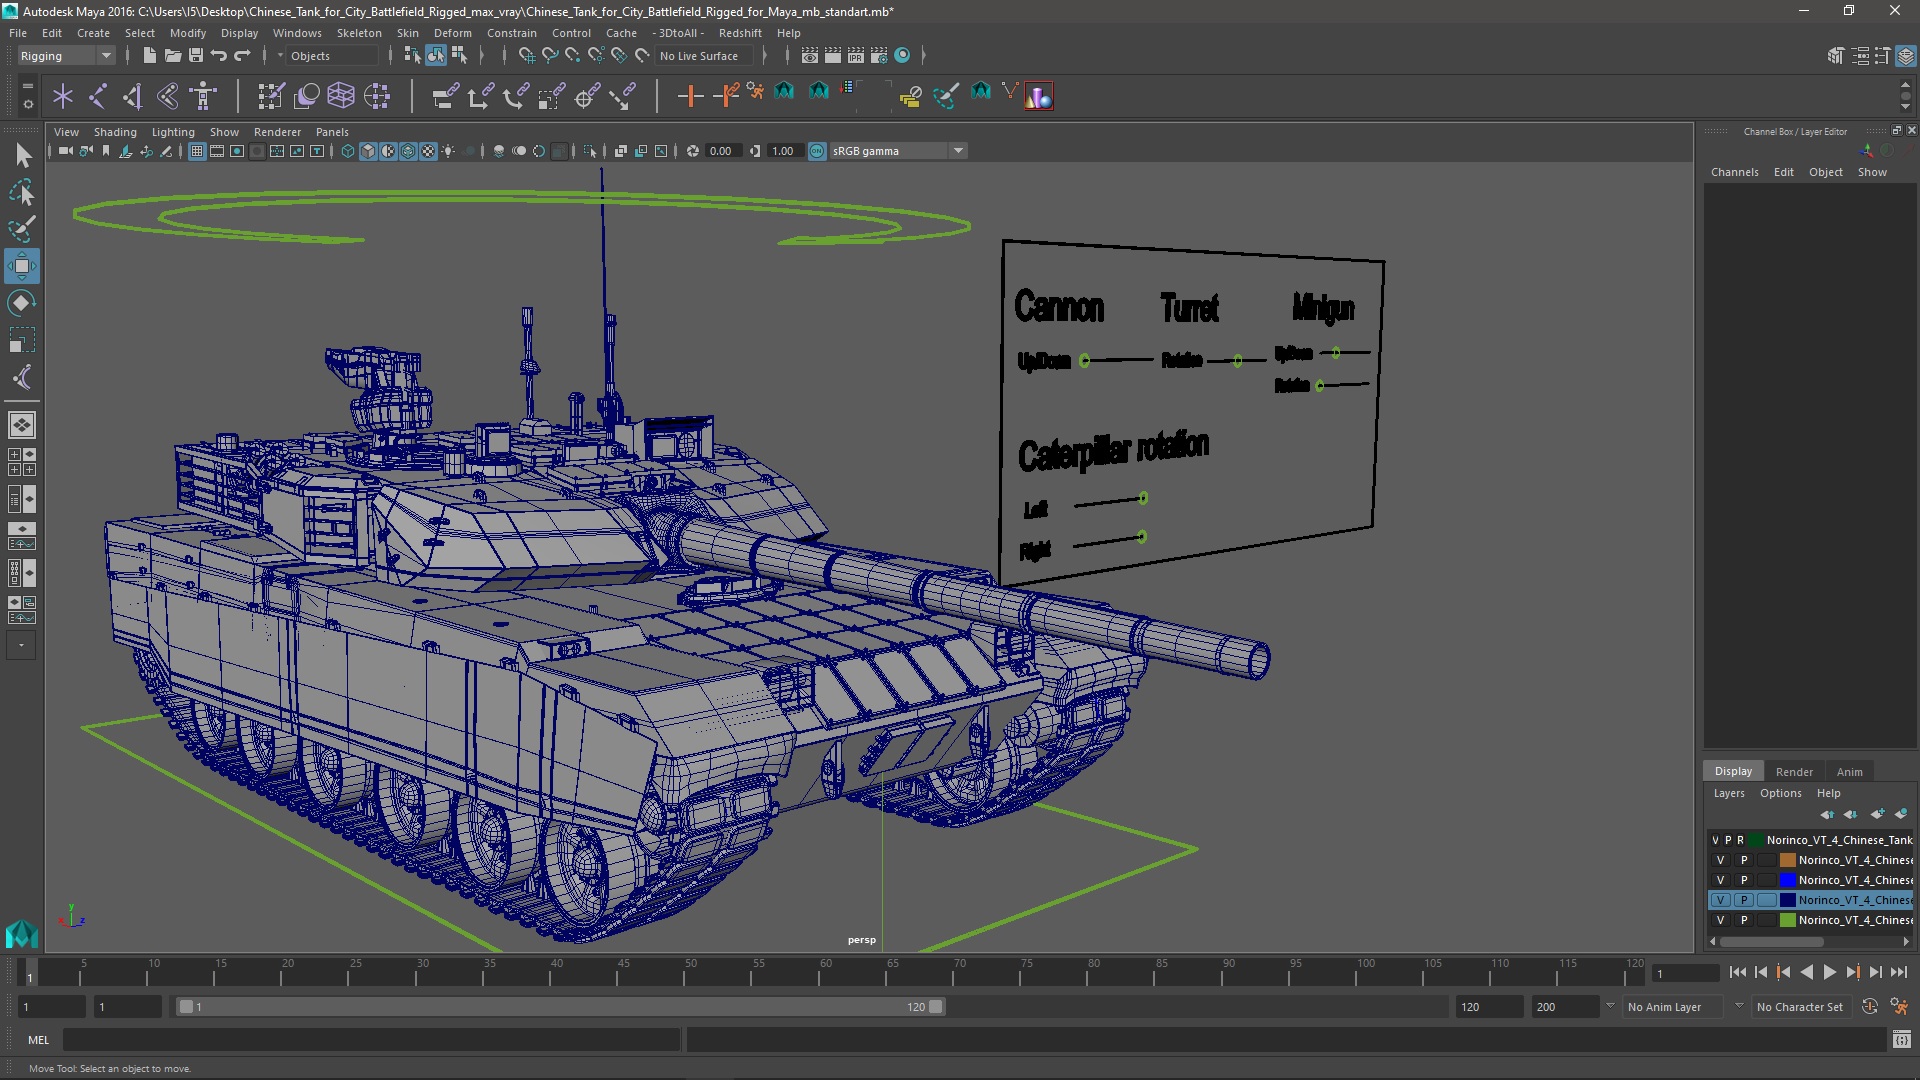
Task: Toggle visibility V of green layer
Action: pos(1720,920)
